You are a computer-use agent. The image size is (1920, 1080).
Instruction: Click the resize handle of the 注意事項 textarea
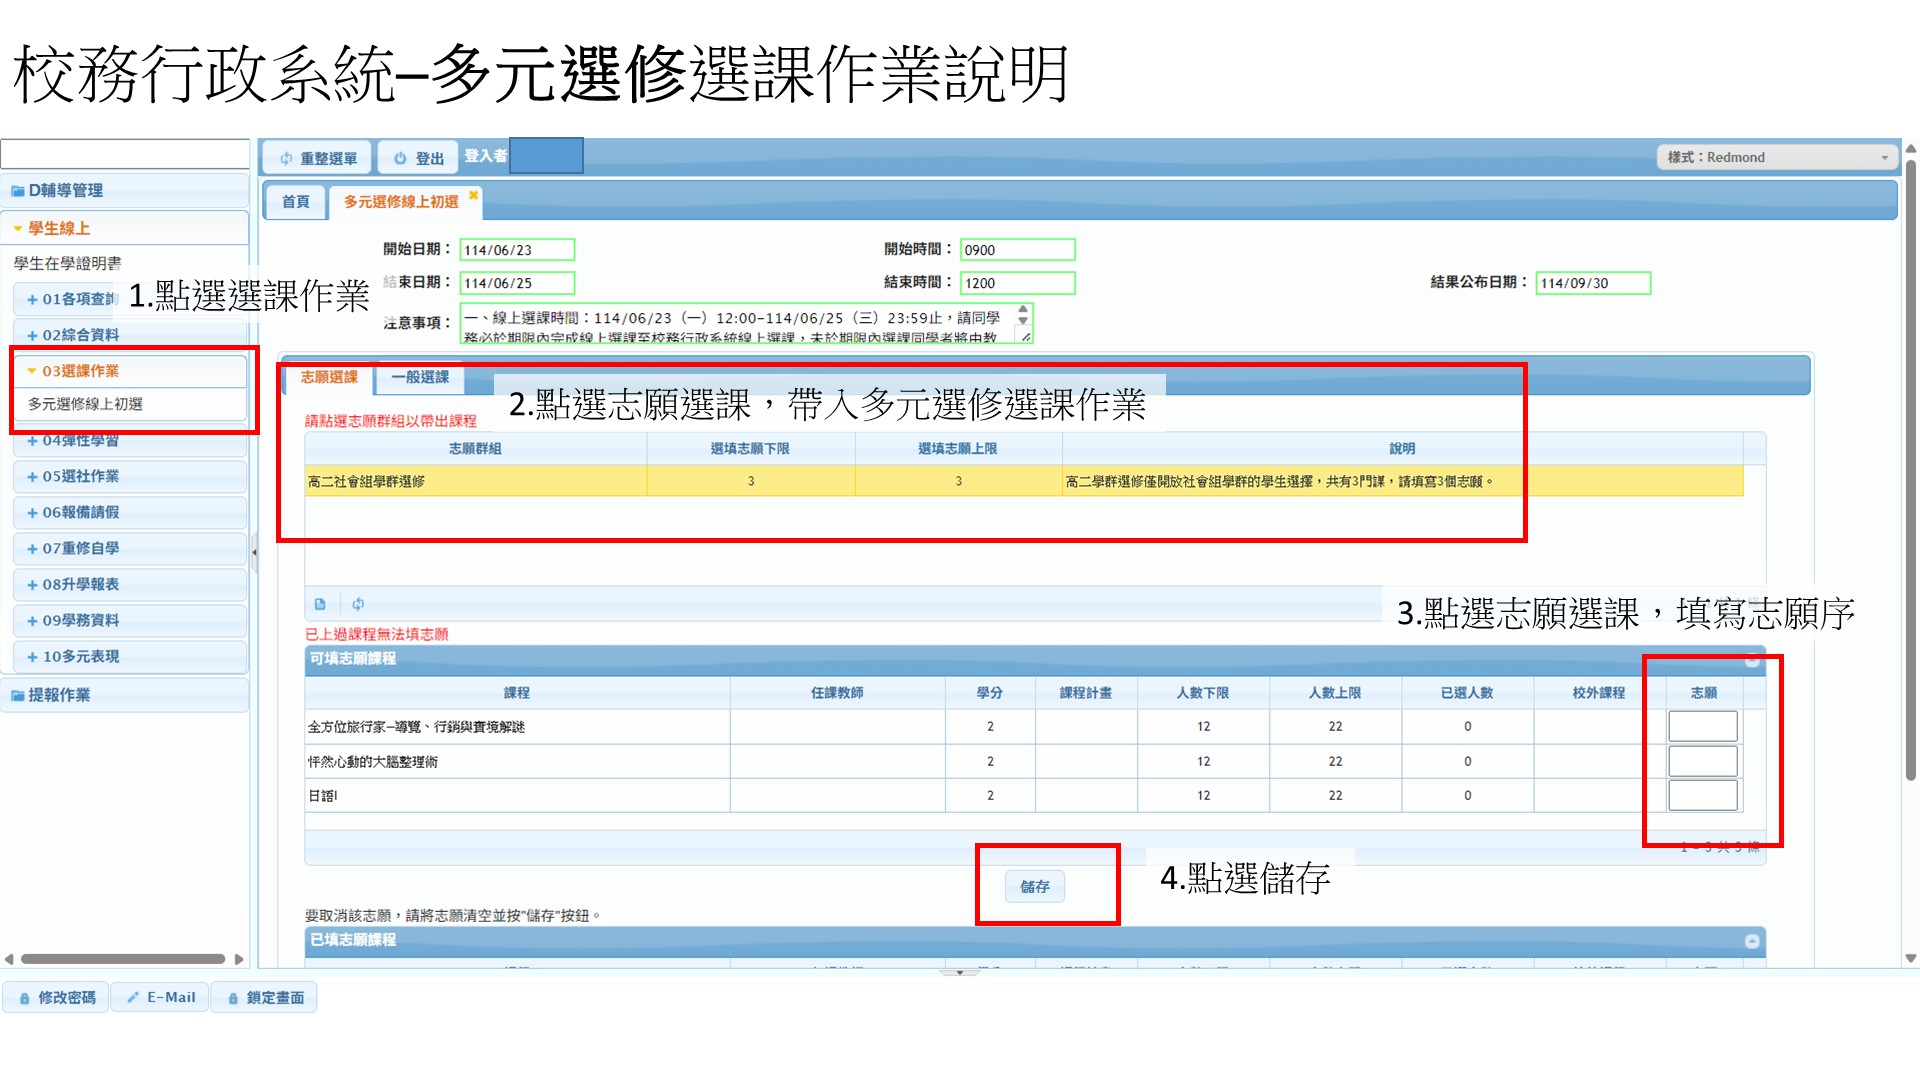[1025, 337]
